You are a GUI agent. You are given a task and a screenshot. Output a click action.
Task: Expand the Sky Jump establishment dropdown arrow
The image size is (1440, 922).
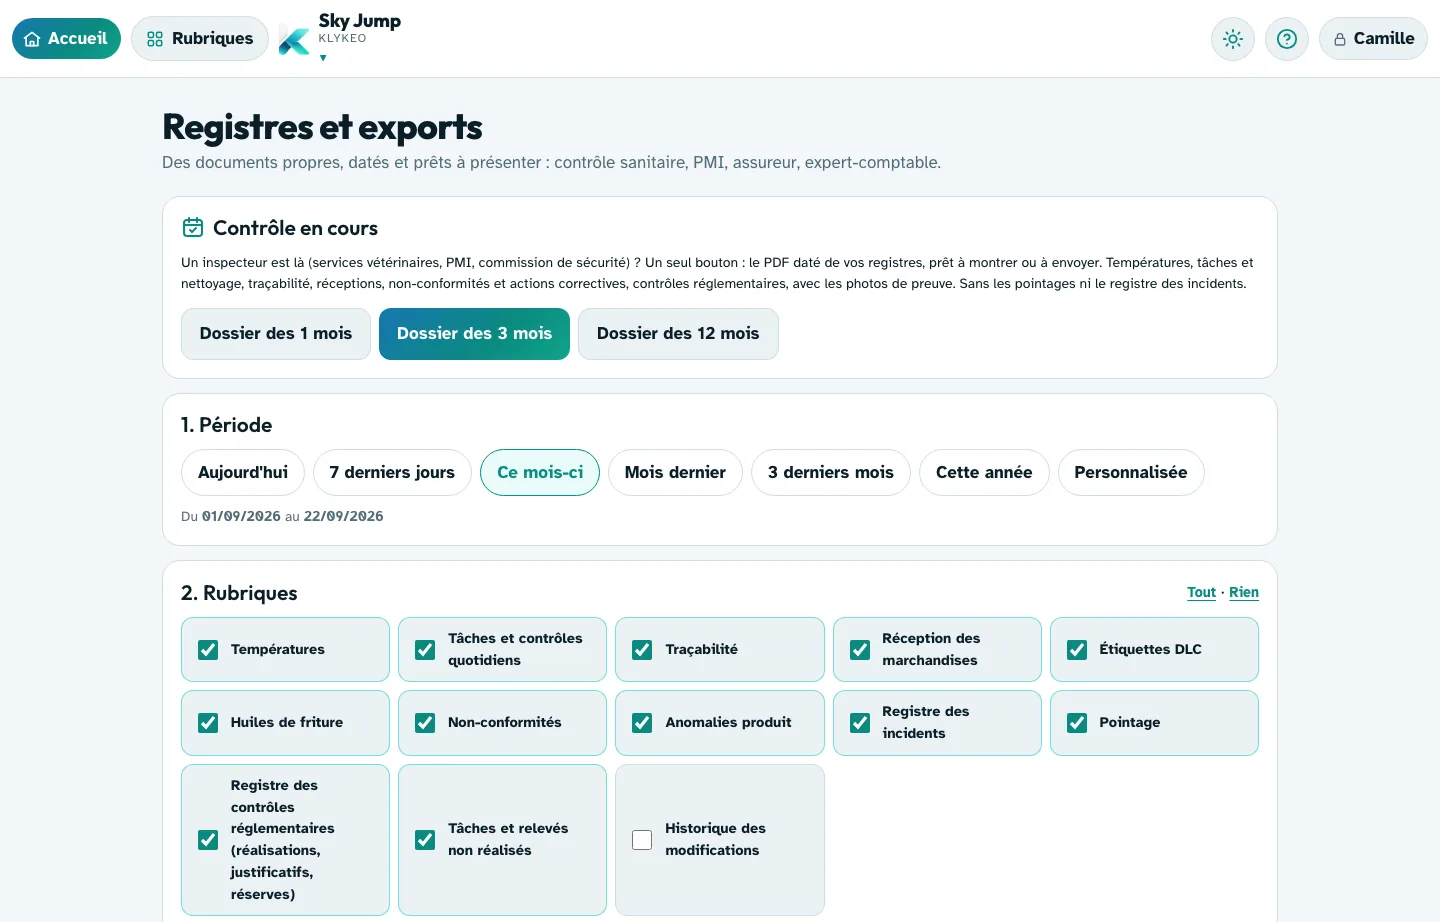[x=323, y=58]
